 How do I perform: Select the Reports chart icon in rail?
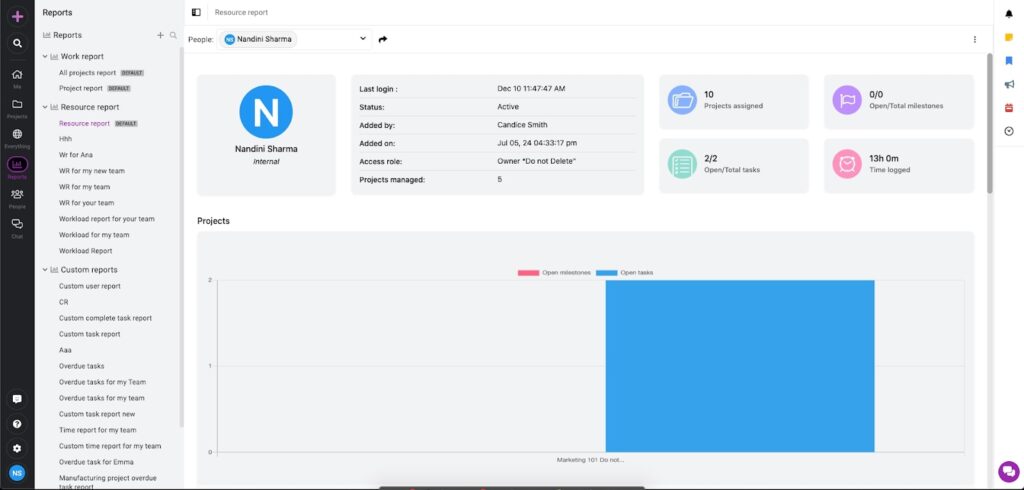17,165
